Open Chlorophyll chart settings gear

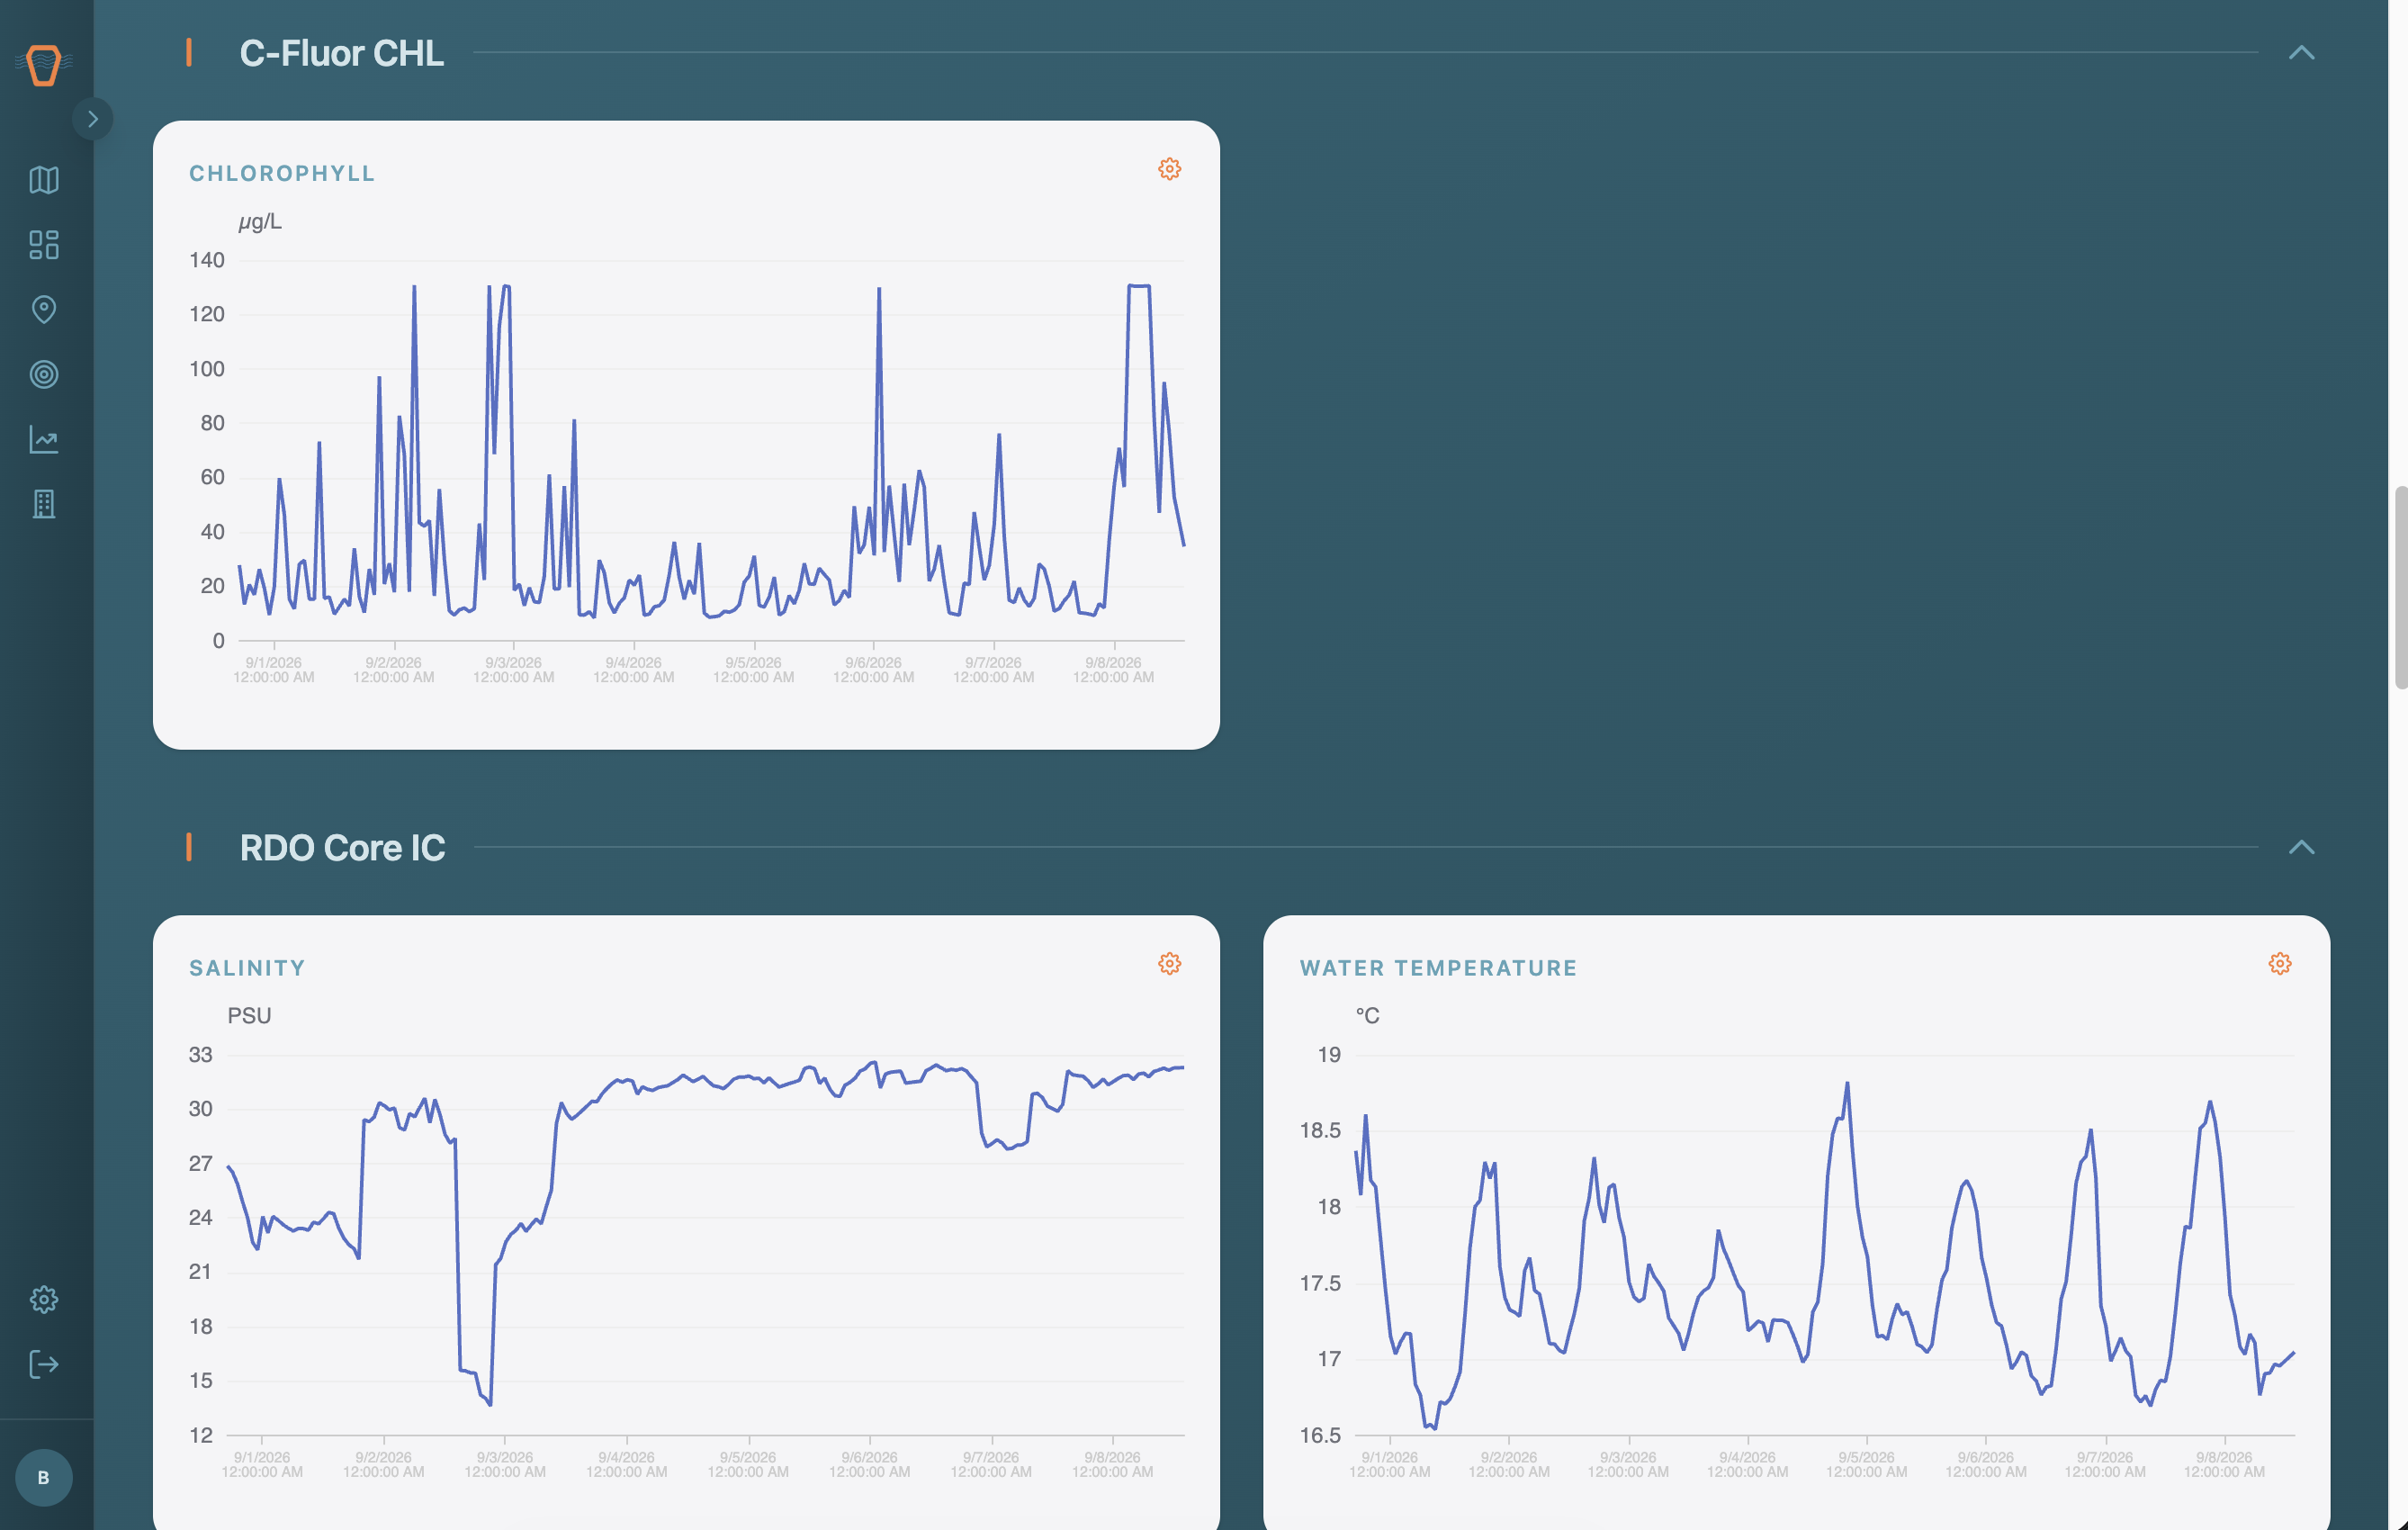[1169, 169]
